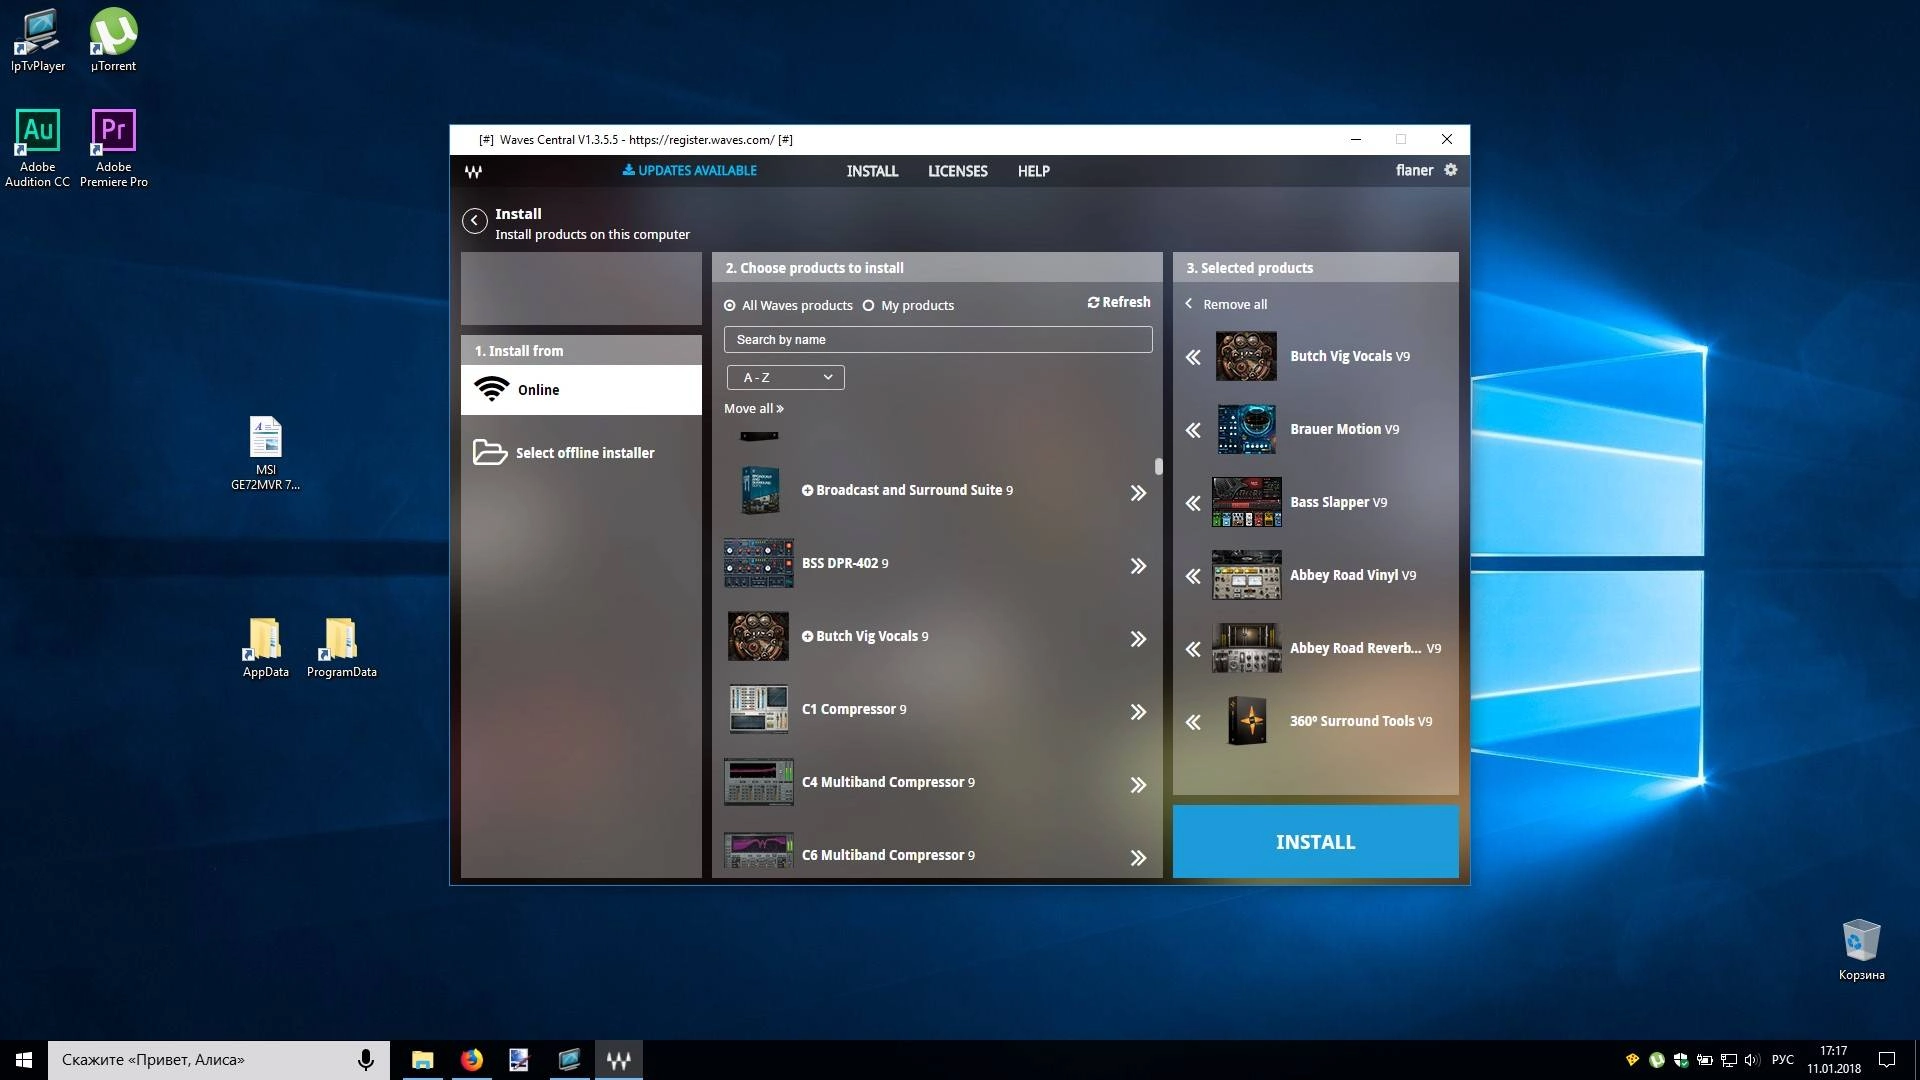
Task: Click the Brauer Motion product thumbnail
Action: (1246, 429)
